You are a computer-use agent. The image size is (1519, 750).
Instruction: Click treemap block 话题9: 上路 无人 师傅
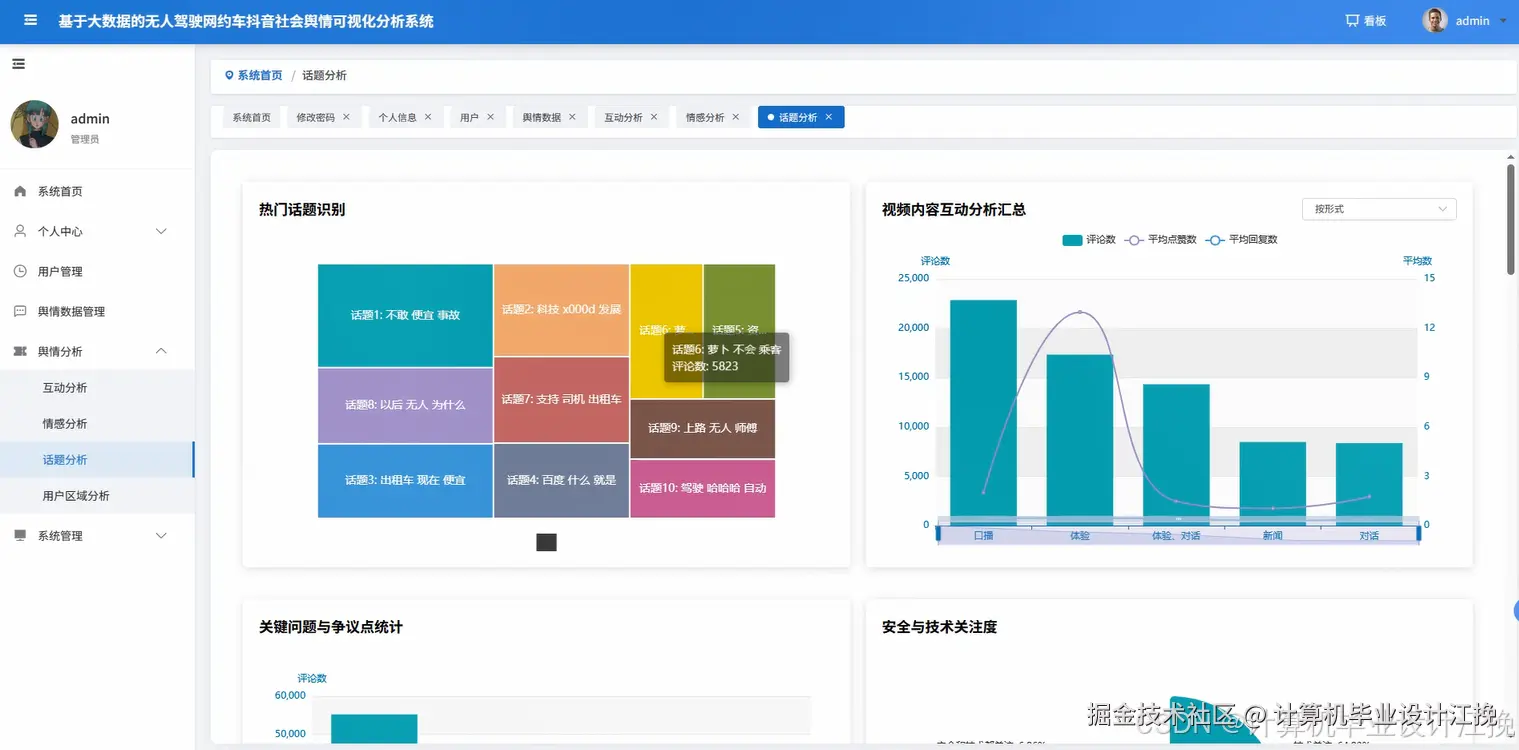(703, 428)
